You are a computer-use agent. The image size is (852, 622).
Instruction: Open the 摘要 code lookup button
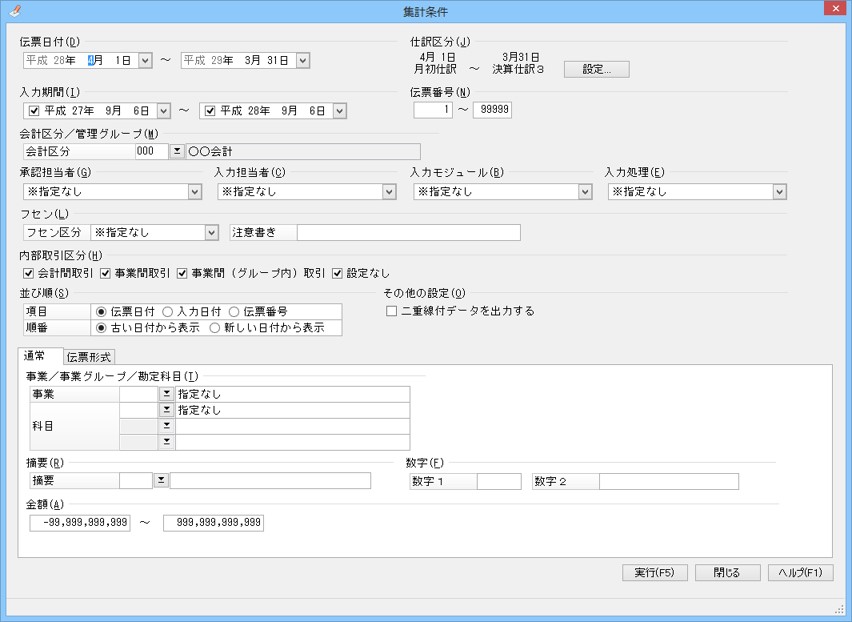(161, 481)
